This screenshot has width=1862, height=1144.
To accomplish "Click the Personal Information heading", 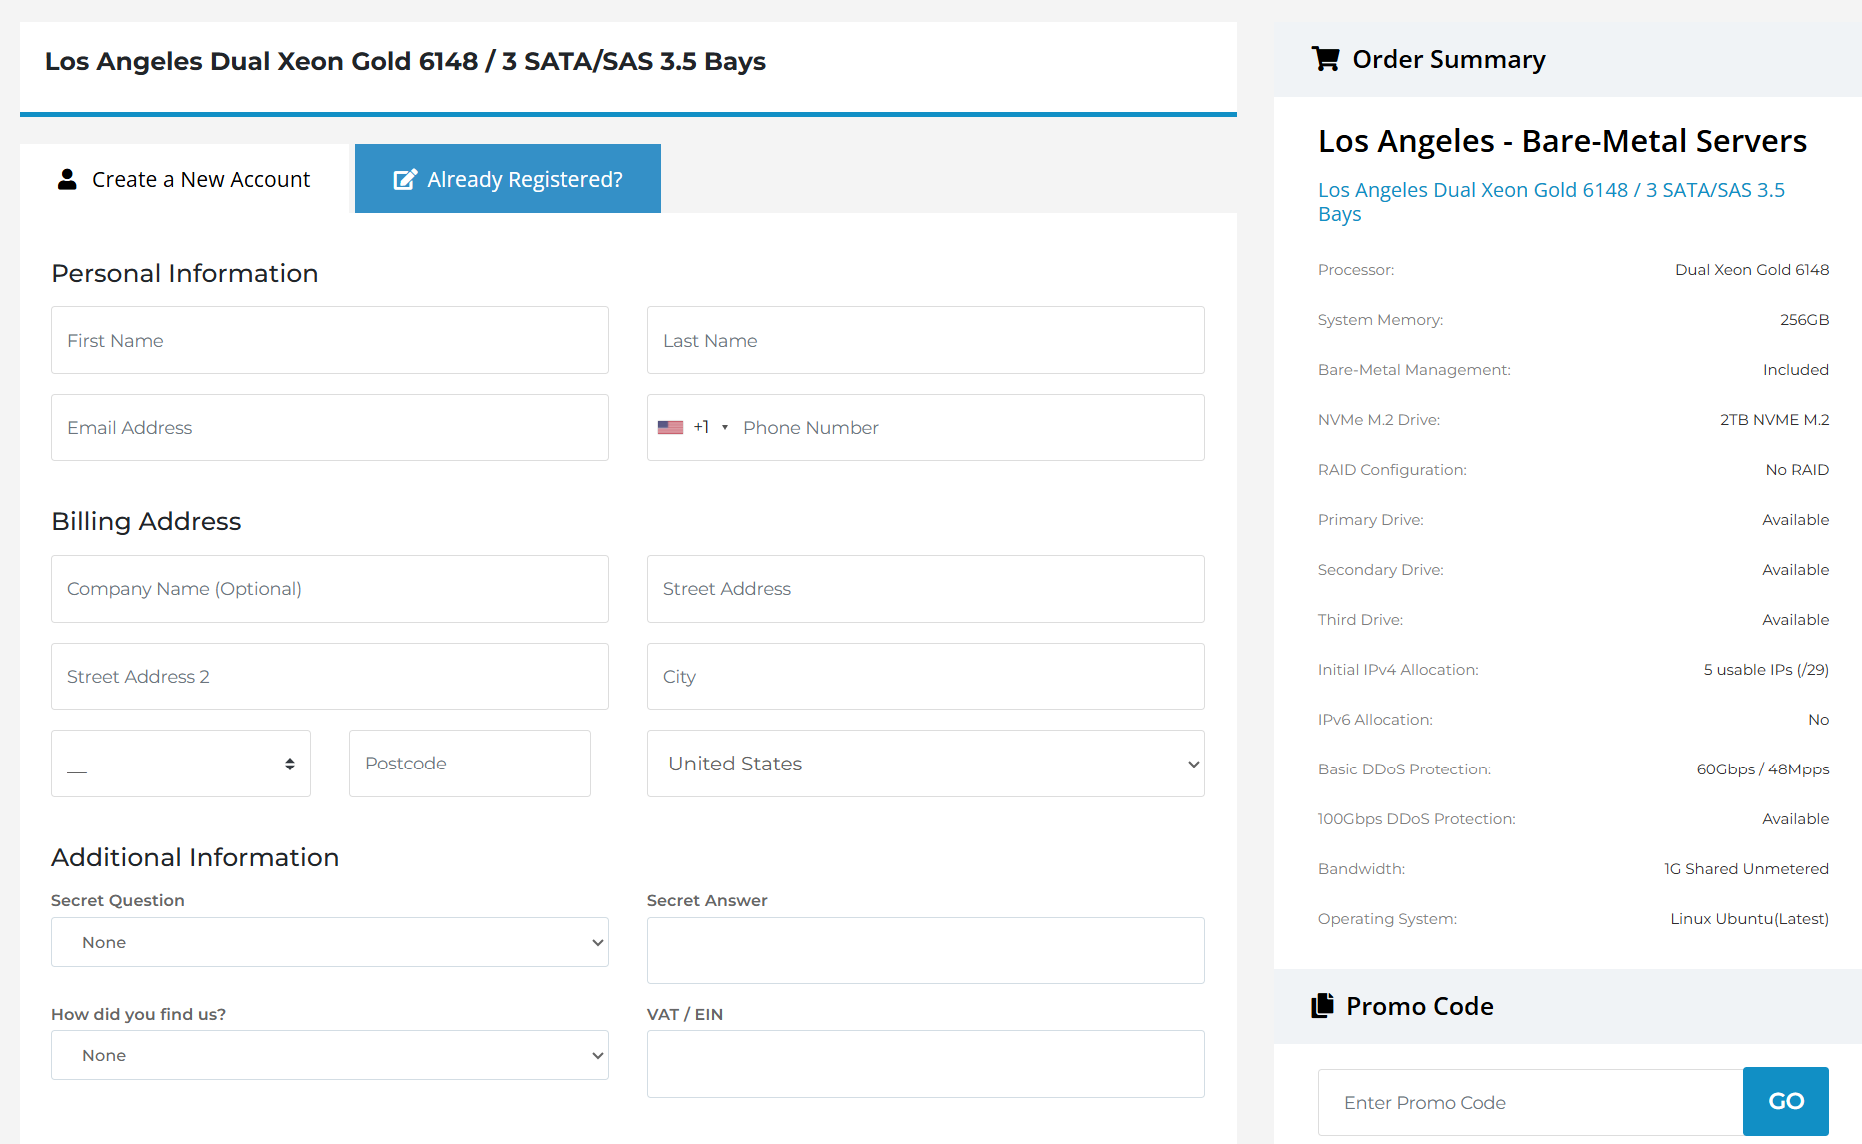I will [185, 273].
